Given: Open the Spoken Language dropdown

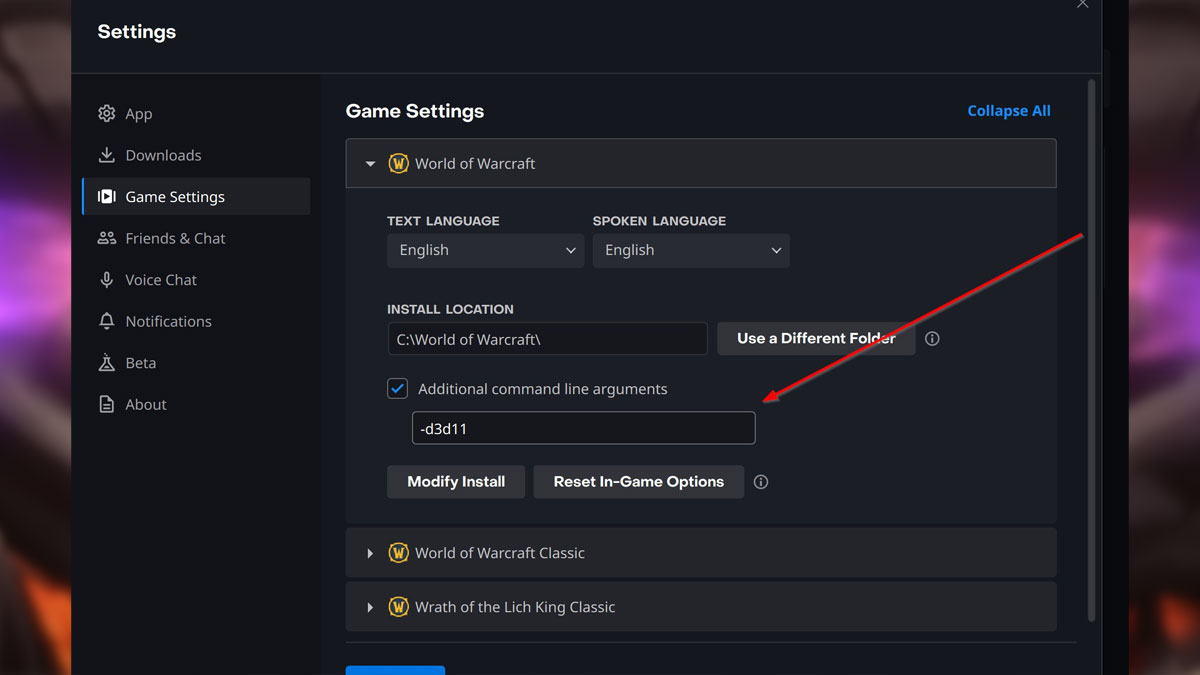Looking at the screenshot, I should tap(691, 251).
